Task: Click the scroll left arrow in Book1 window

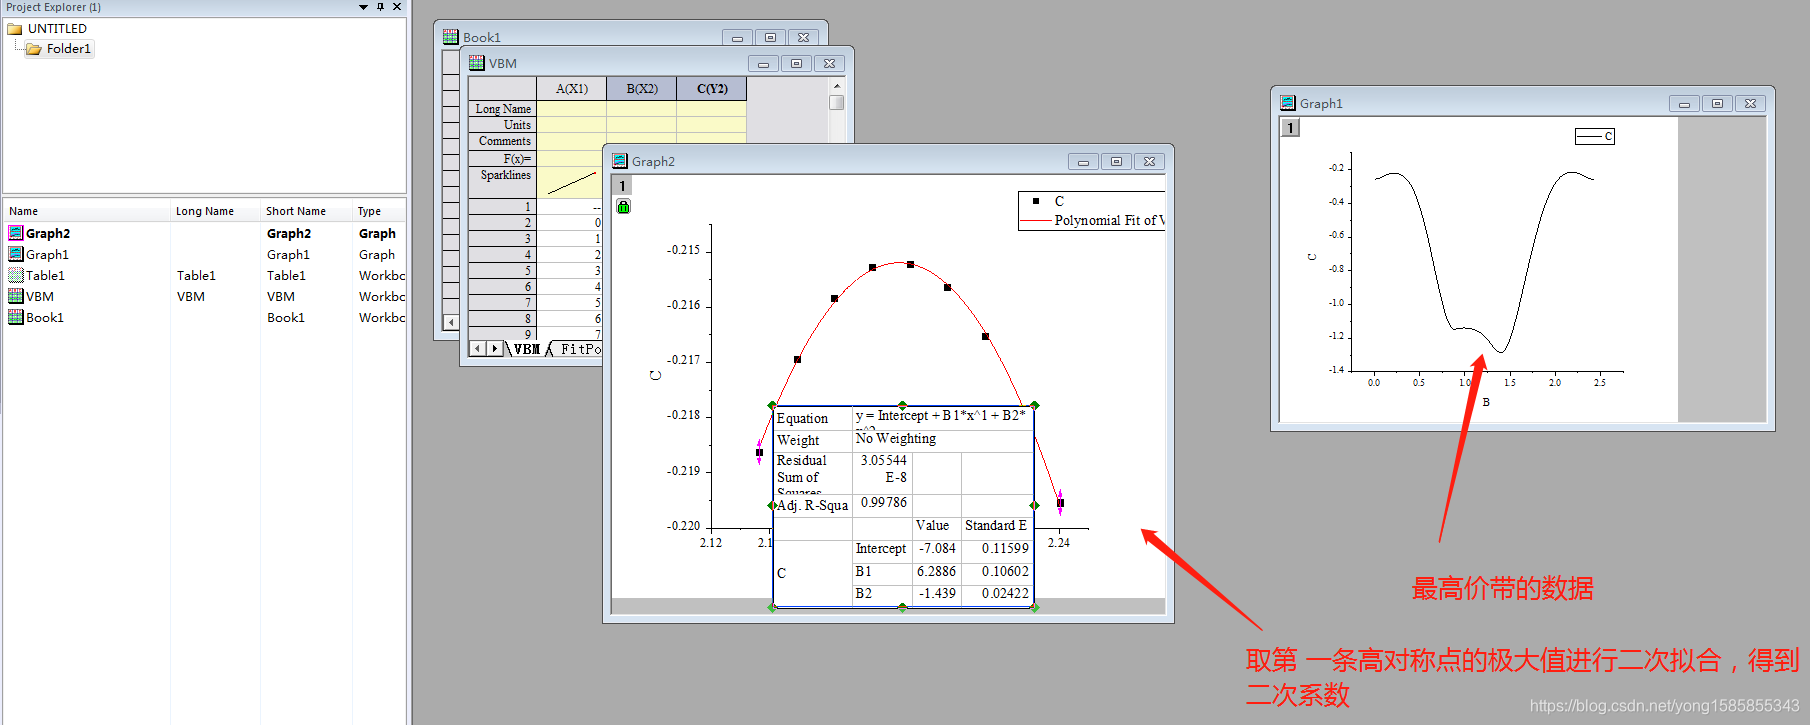Action: tap(451, 322)
